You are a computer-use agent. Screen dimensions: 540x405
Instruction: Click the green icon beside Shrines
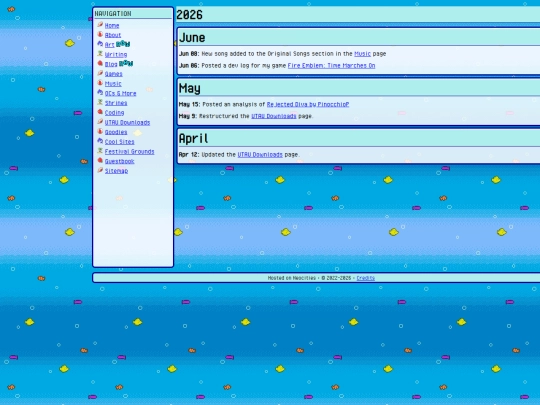pyautogui.click(x=100, y=102)
